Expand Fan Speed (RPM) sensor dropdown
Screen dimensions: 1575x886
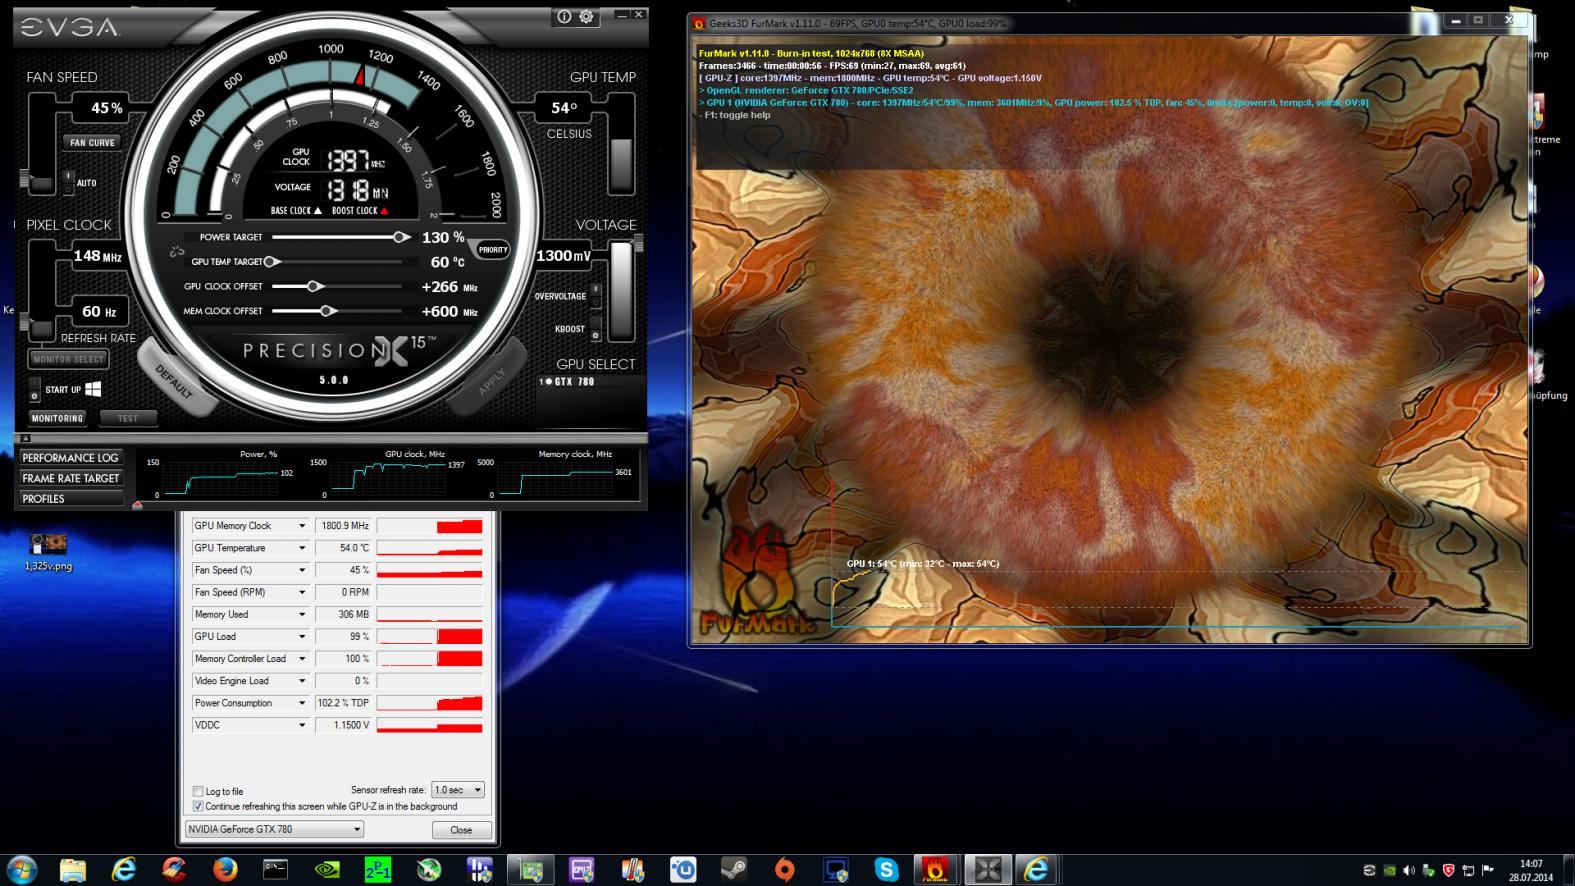pyautogui.click(x=301, y=592)
